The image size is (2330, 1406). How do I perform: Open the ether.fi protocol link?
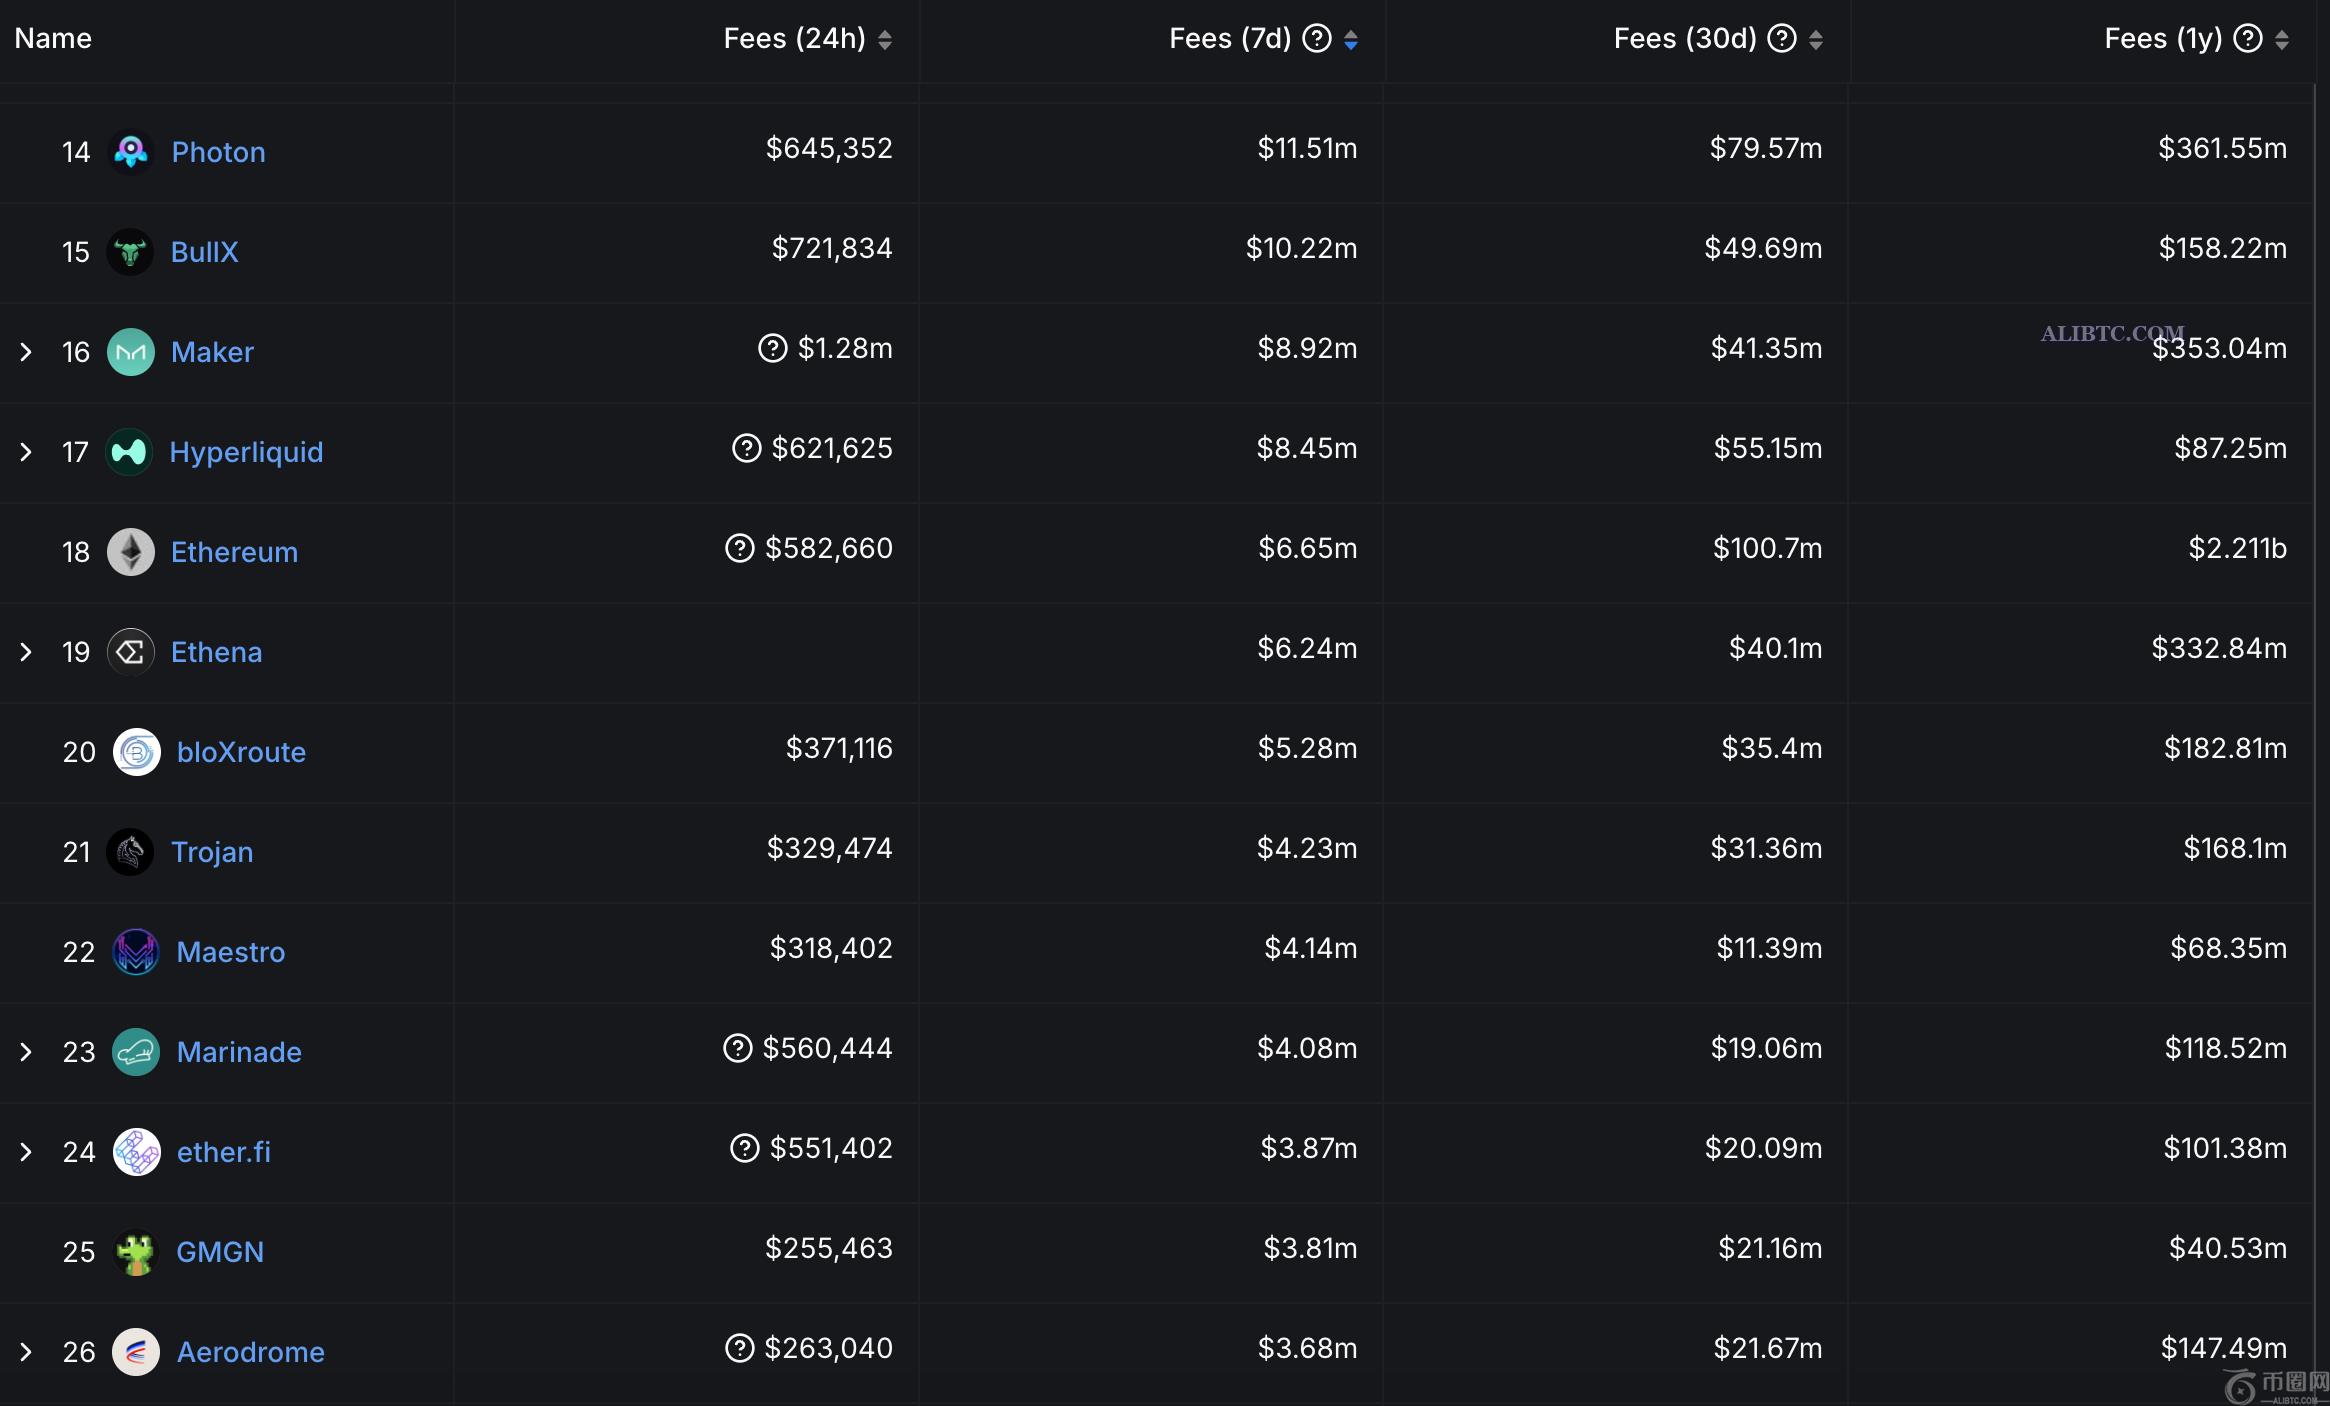tap(223, 1152)
